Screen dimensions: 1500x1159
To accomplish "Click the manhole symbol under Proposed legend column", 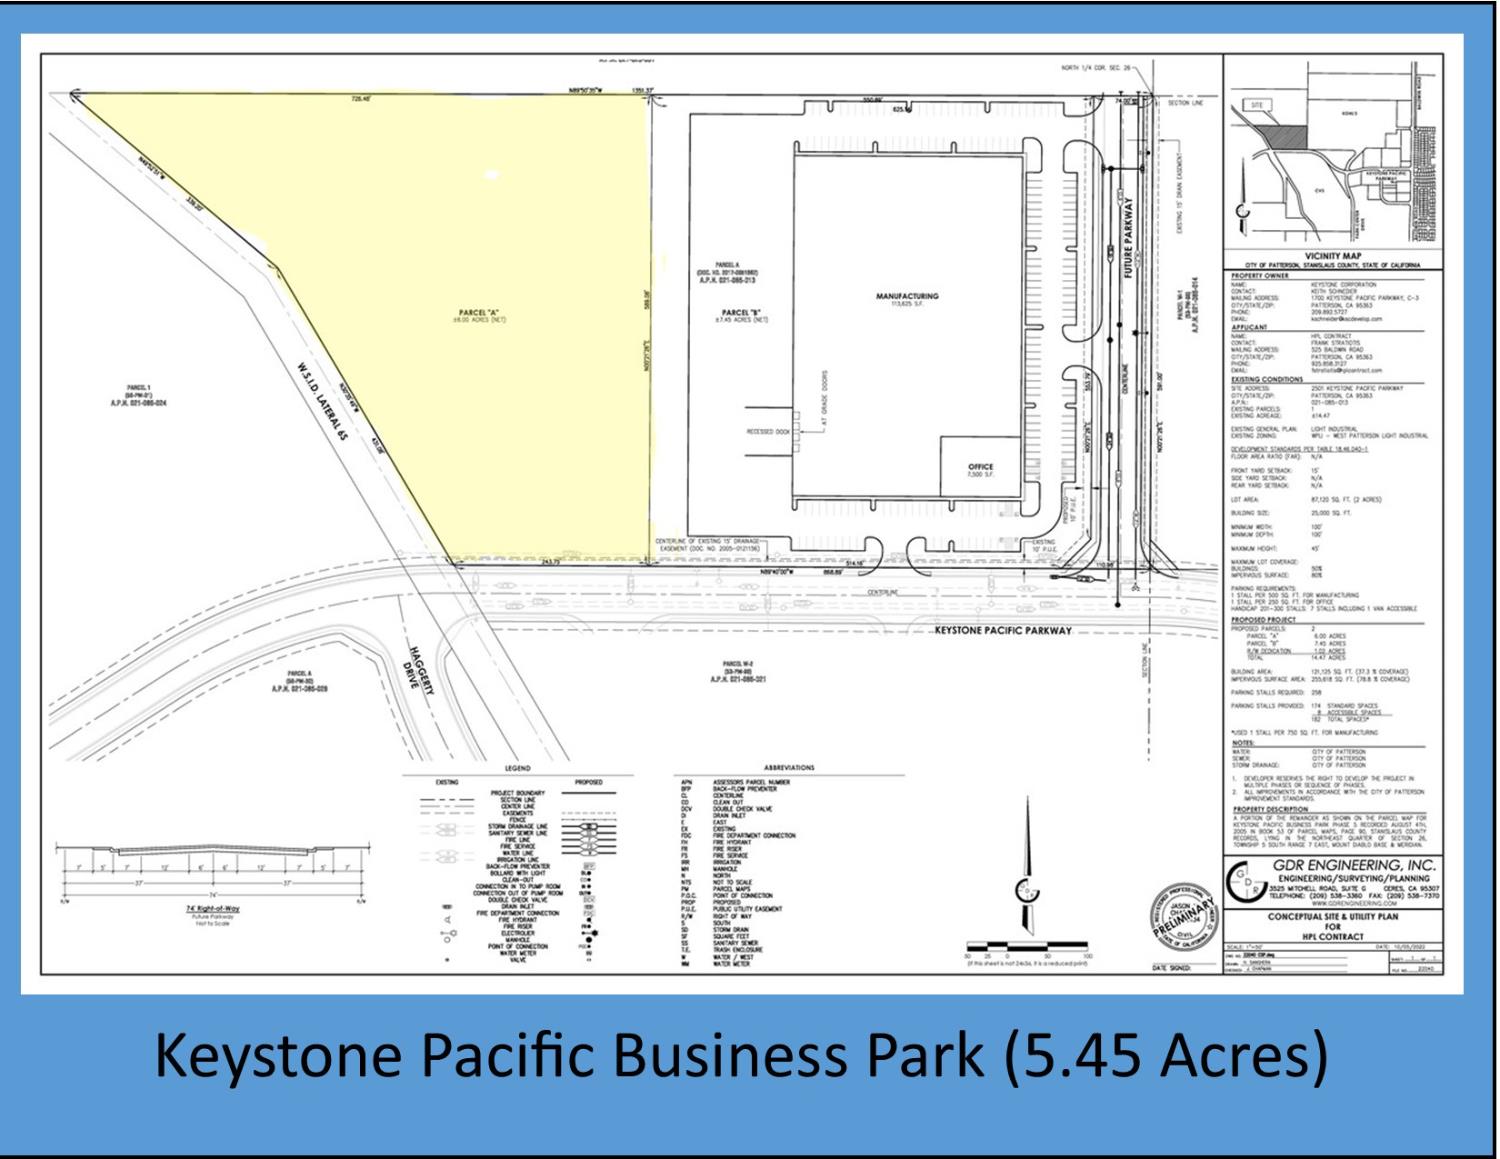I will pyautogui.click(x=589, y=940).
